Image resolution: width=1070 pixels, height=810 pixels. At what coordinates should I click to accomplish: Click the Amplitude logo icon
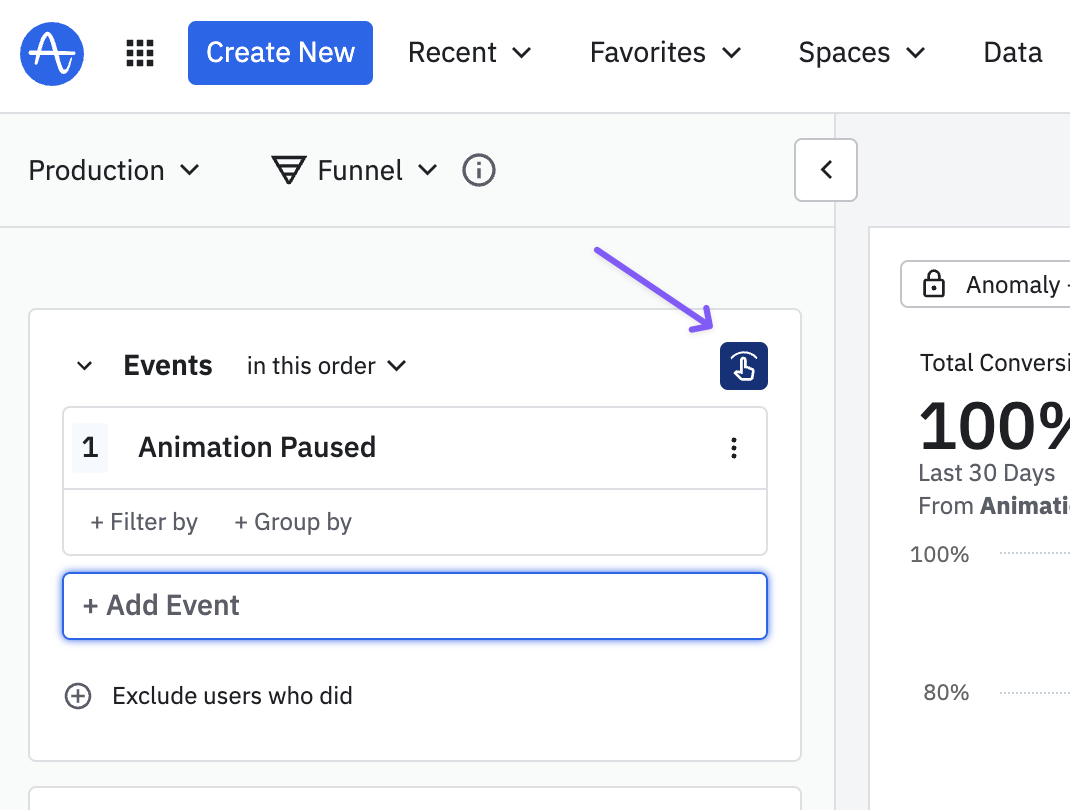click(x=51, y=52)
